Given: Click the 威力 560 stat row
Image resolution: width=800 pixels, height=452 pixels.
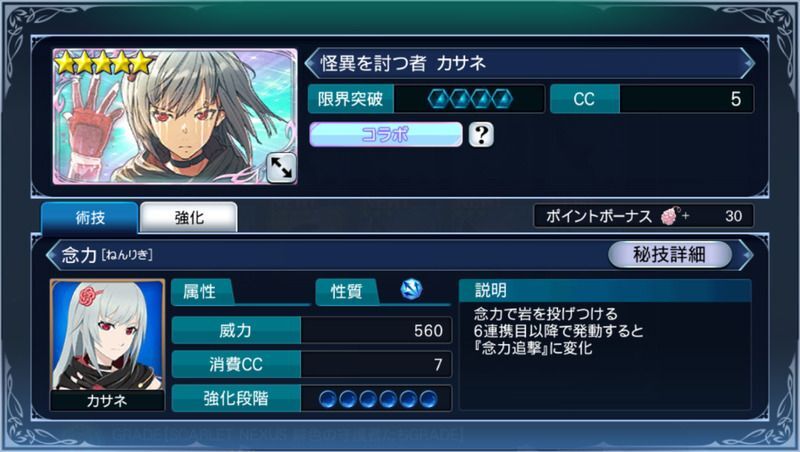Looking at the screenshot, I should coord(312,331).
